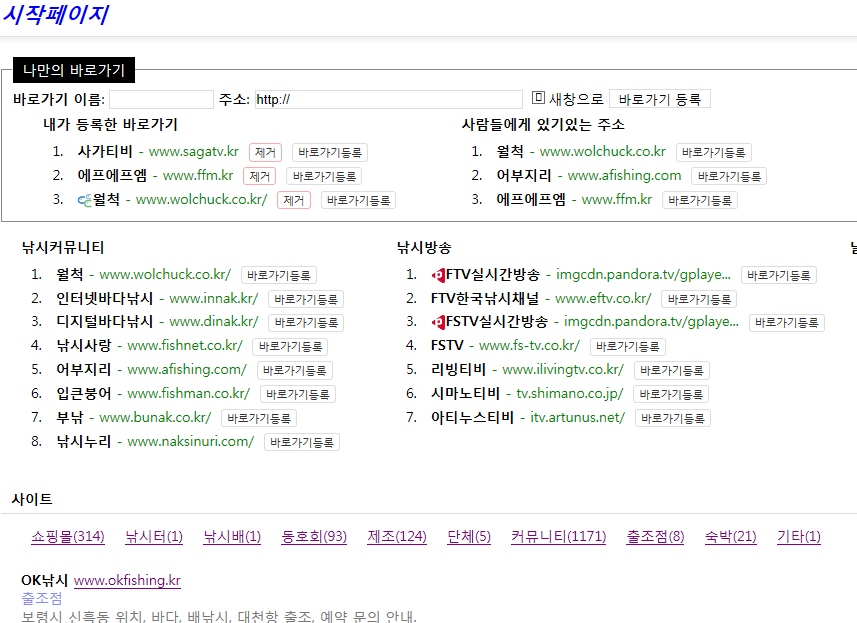
Task: Click the red icon before FSTV실시간방송
Action: point(438,322)
